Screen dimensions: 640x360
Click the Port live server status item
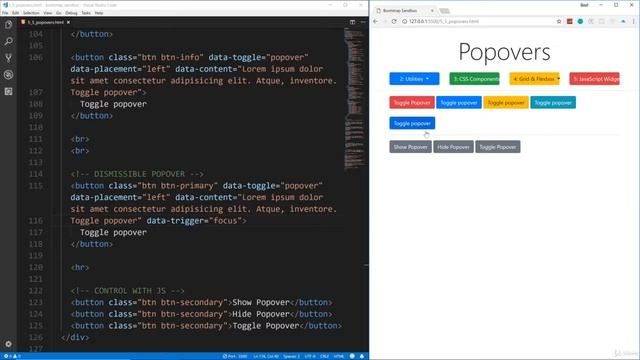(235, 356)
